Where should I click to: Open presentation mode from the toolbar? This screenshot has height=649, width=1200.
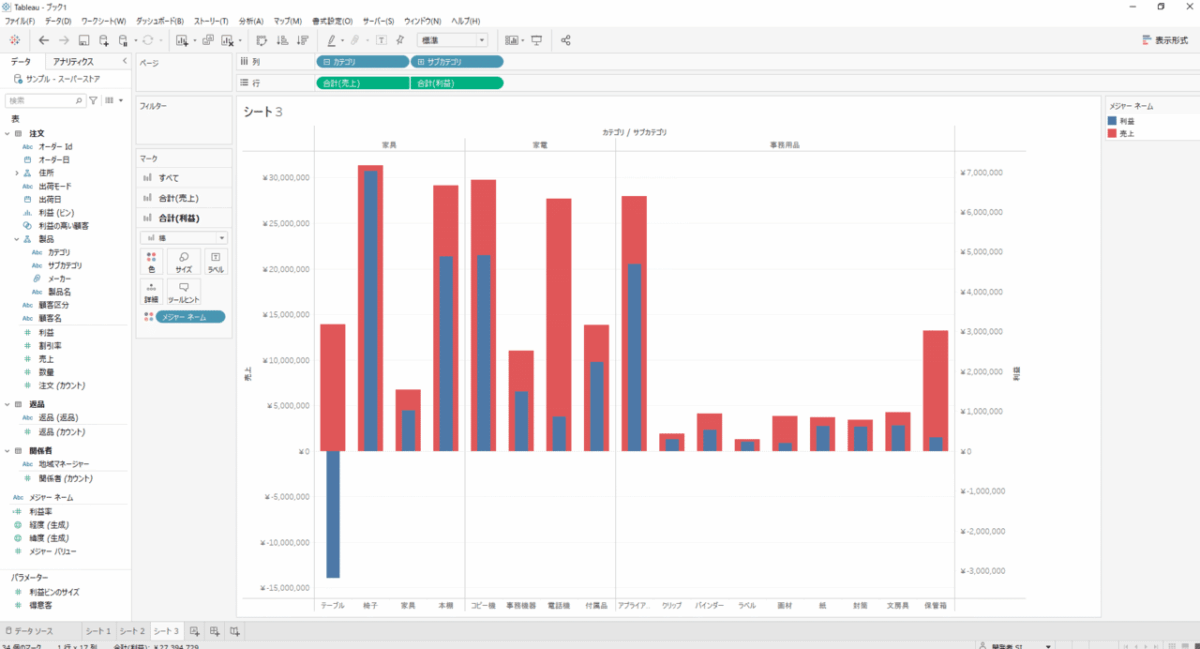tap(537, 40)
